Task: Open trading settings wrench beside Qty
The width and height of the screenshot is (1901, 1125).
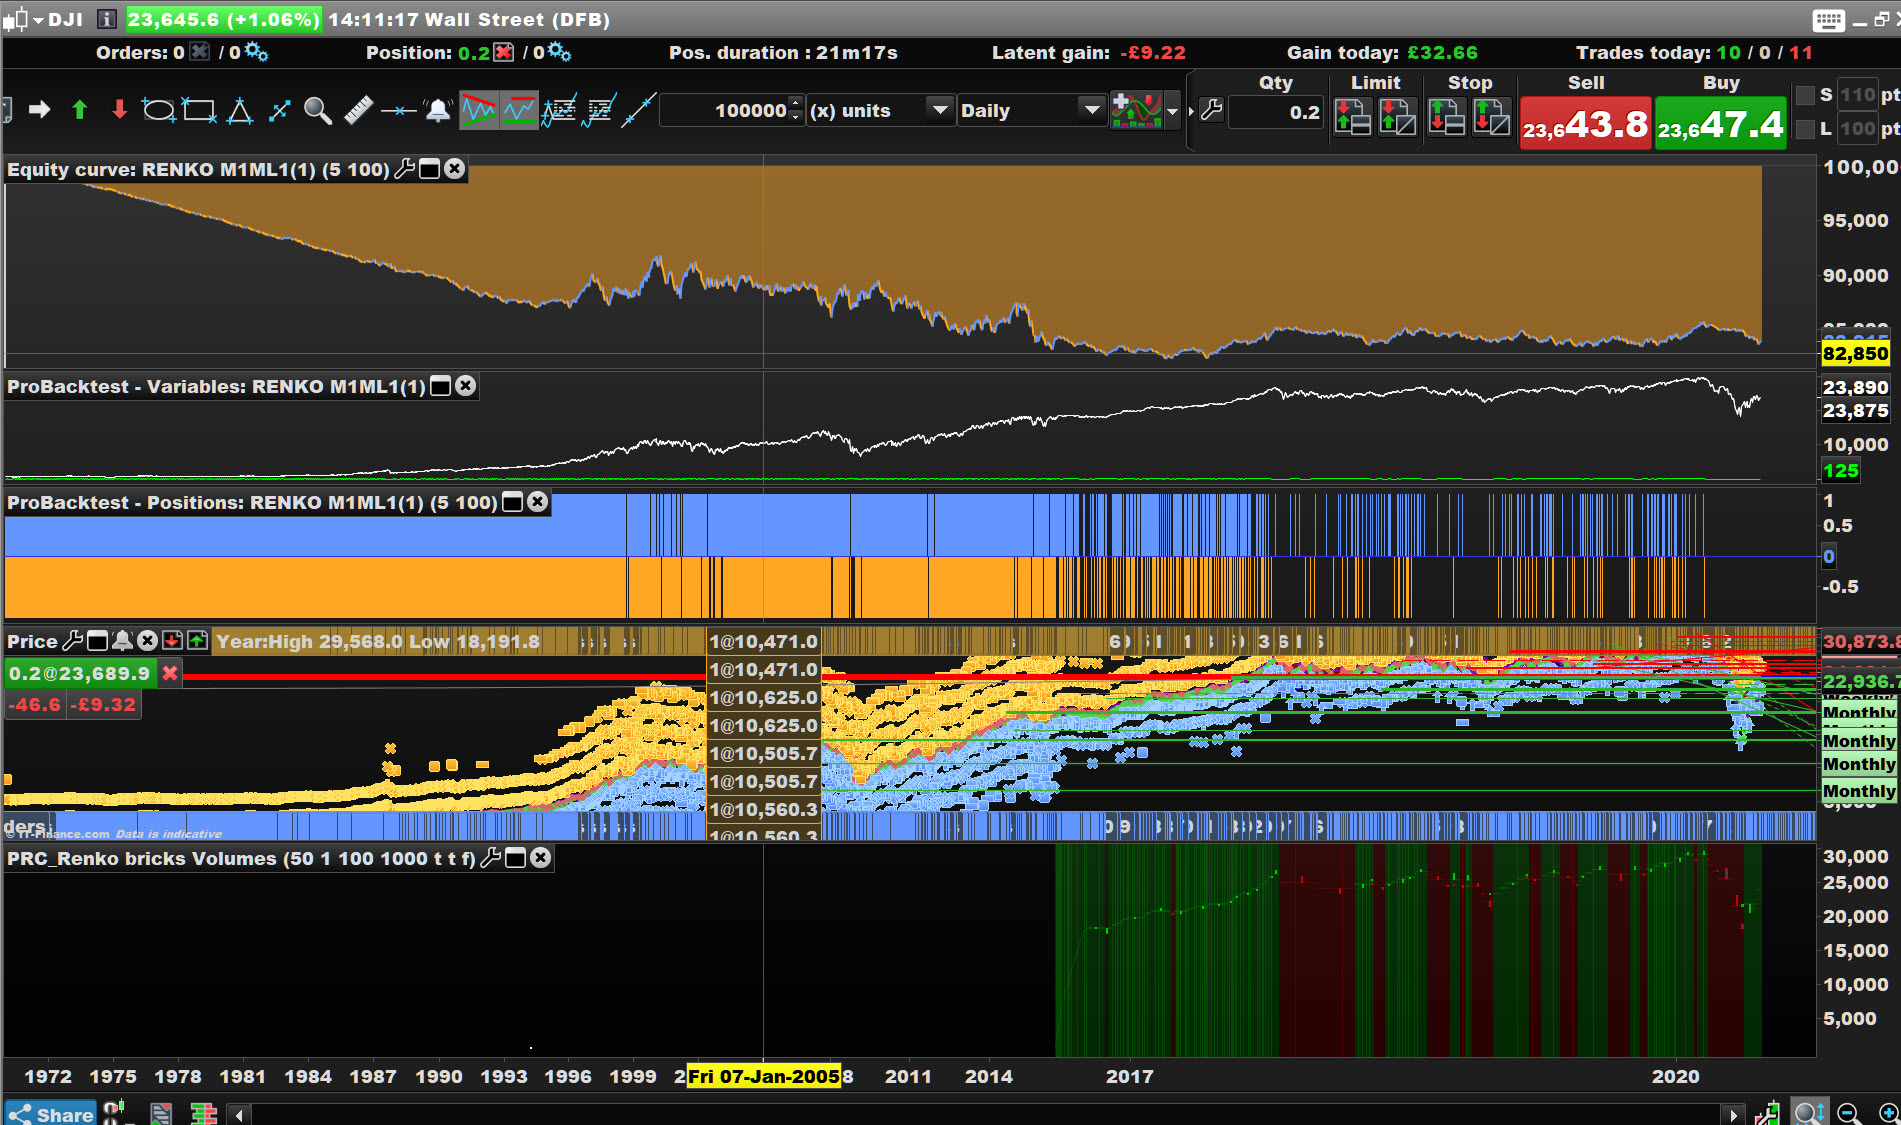Action: pos(1211,110)
